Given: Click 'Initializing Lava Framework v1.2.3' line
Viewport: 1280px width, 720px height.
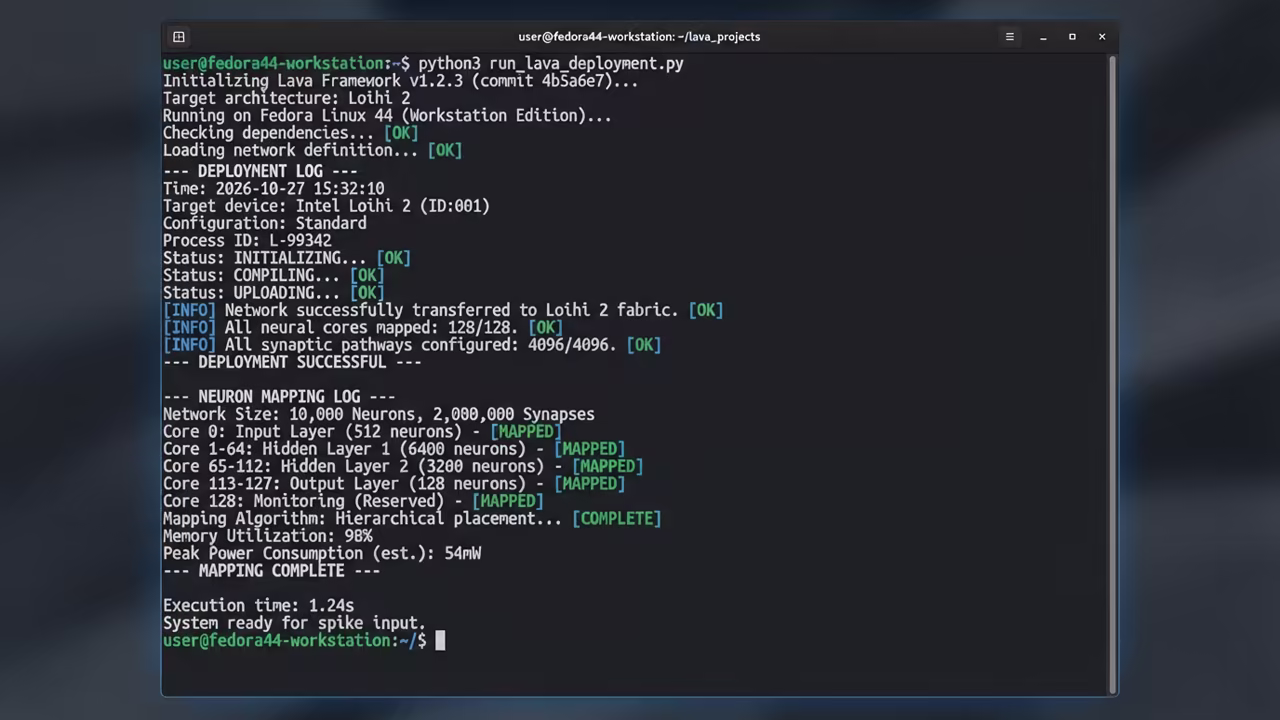Looking at the screenshot, I should (x=400, y=81).
